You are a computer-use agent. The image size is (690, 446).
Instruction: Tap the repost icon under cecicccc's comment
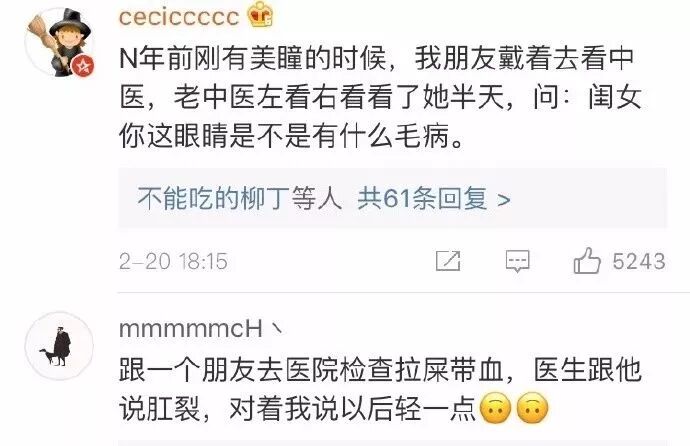tap(448, 261)
